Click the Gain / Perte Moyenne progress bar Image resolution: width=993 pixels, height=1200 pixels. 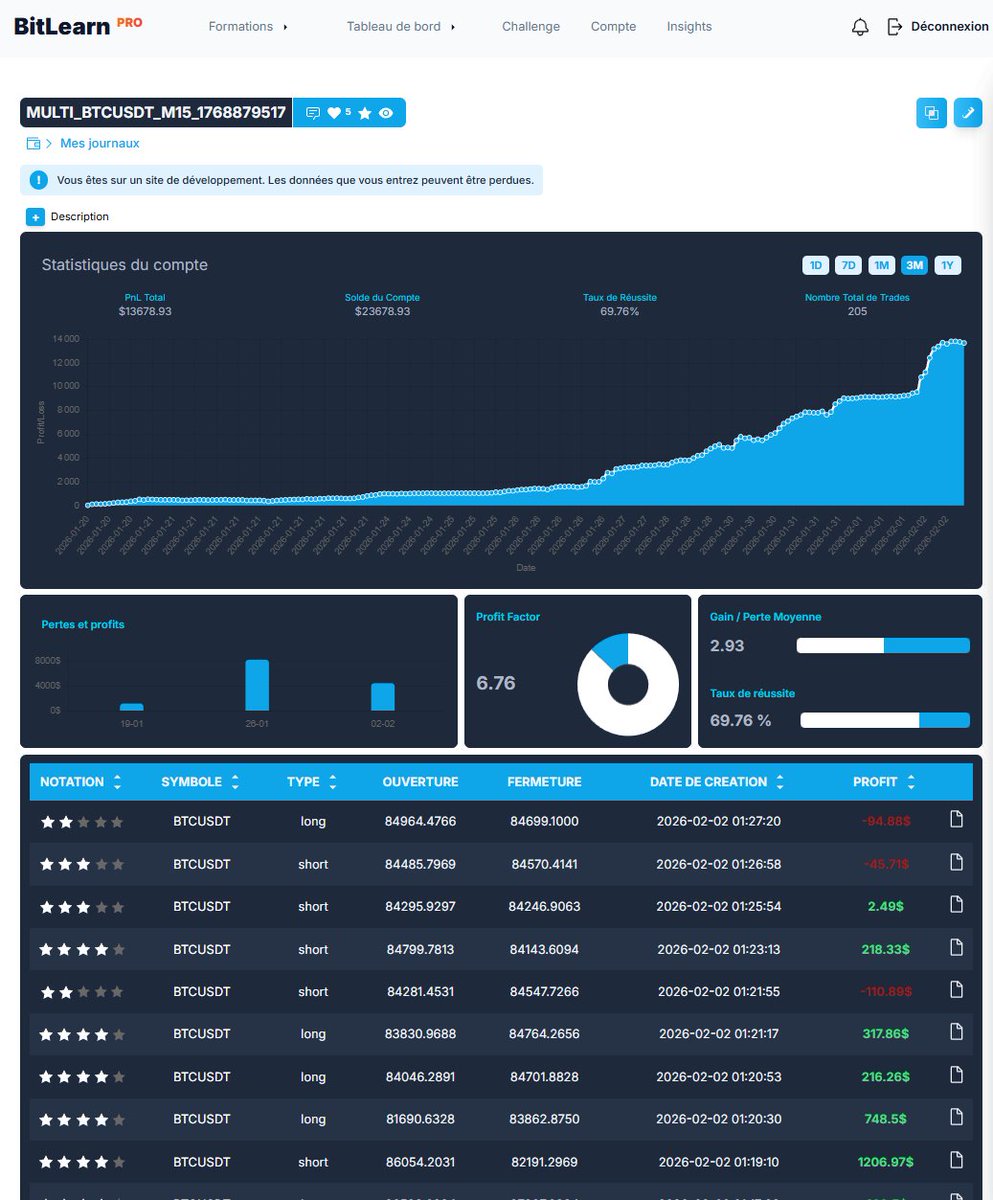click(883, 646)
